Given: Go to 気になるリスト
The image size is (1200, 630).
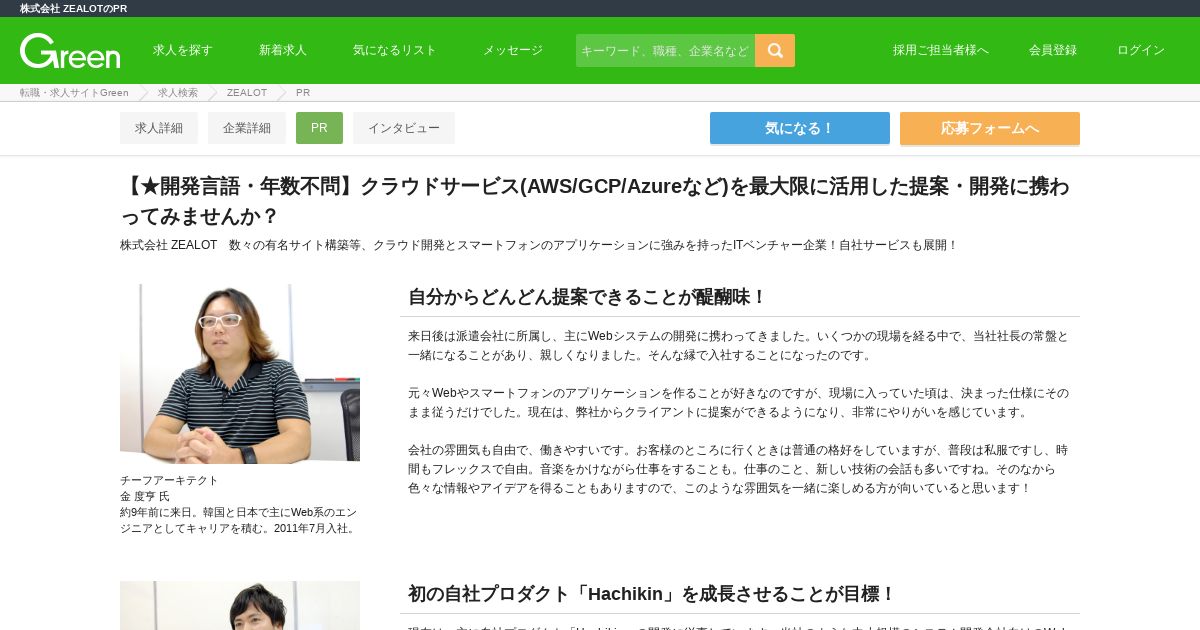Looking at the screenshot, I should coord(395,50).
